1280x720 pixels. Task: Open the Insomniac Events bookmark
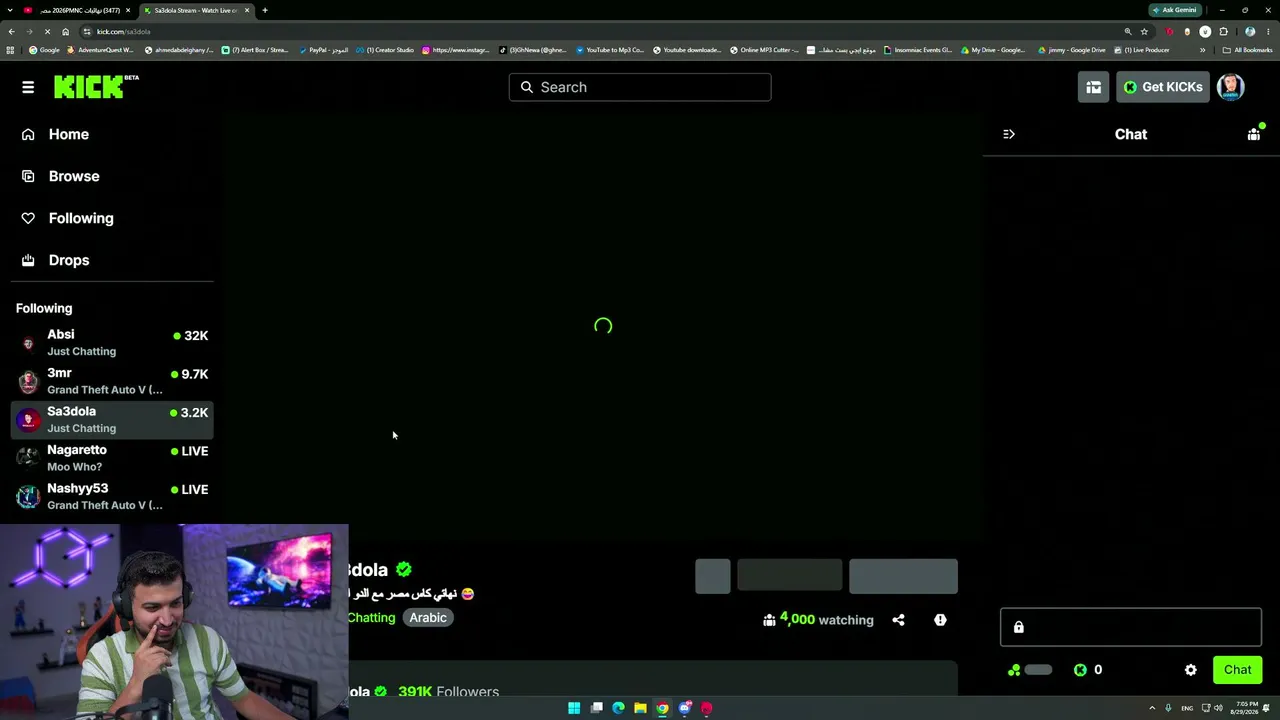(918, 50)
